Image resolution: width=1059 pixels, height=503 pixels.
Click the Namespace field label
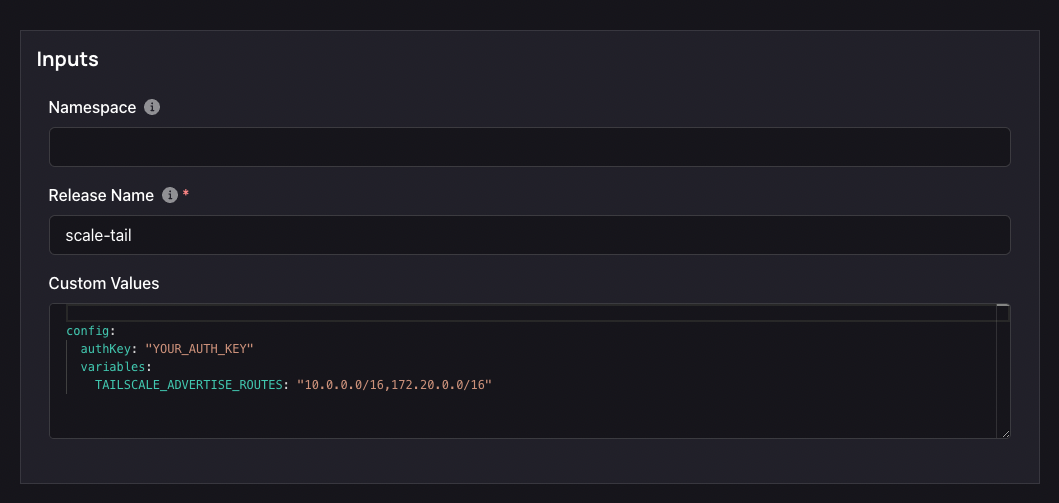point(93,107)
